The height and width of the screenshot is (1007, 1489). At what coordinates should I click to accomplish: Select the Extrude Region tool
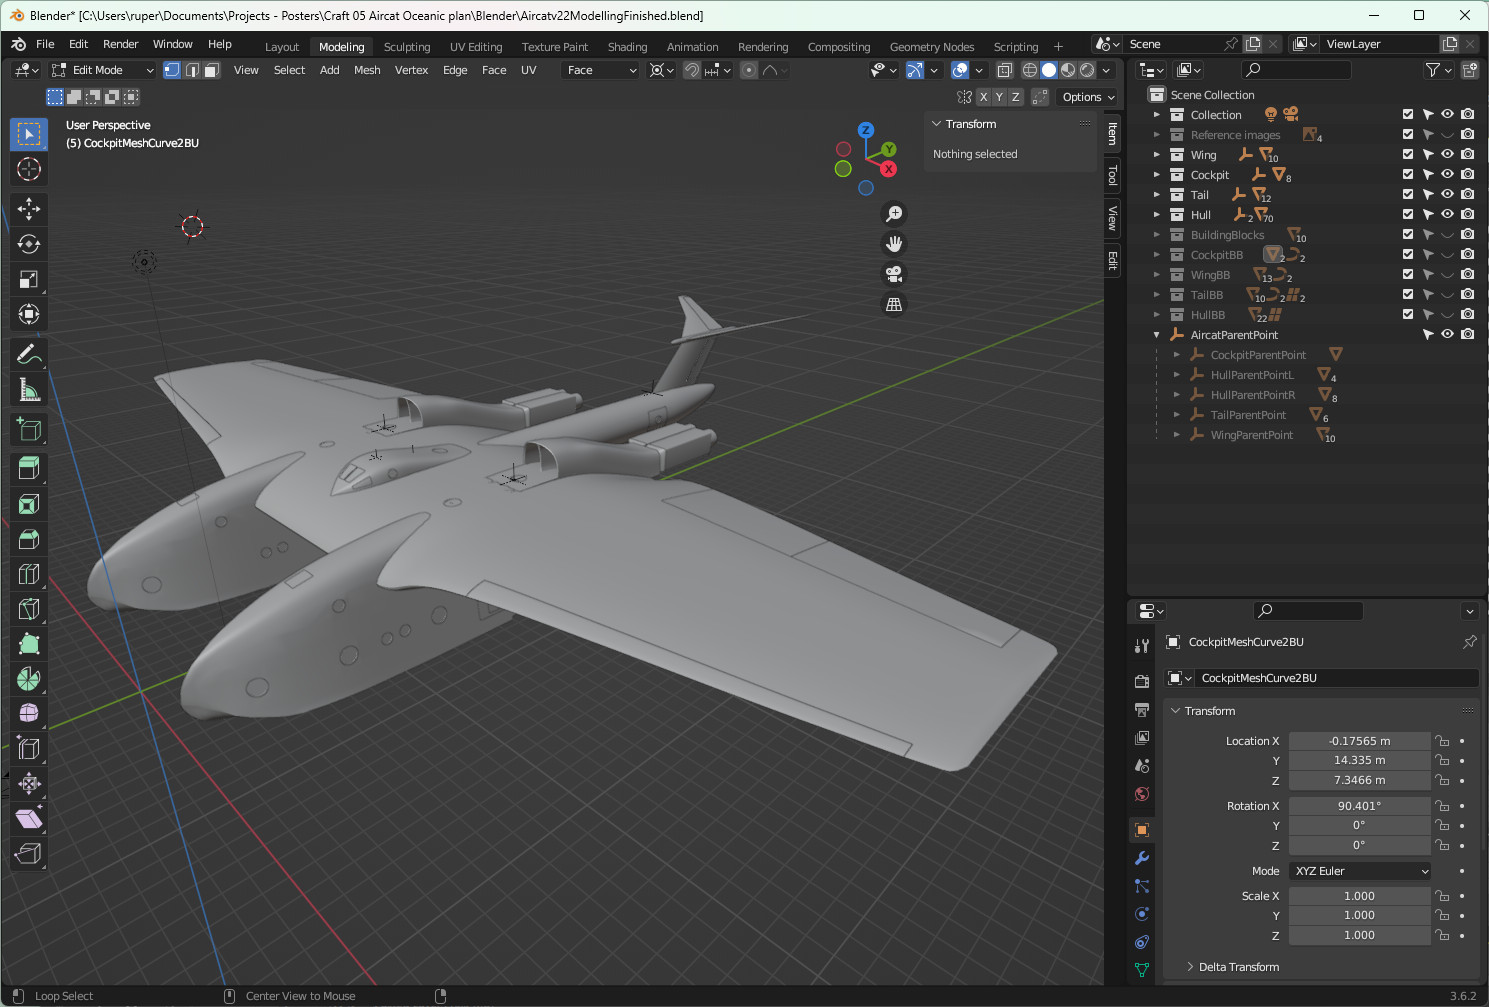pyautogui.click(x=29, y=468)
